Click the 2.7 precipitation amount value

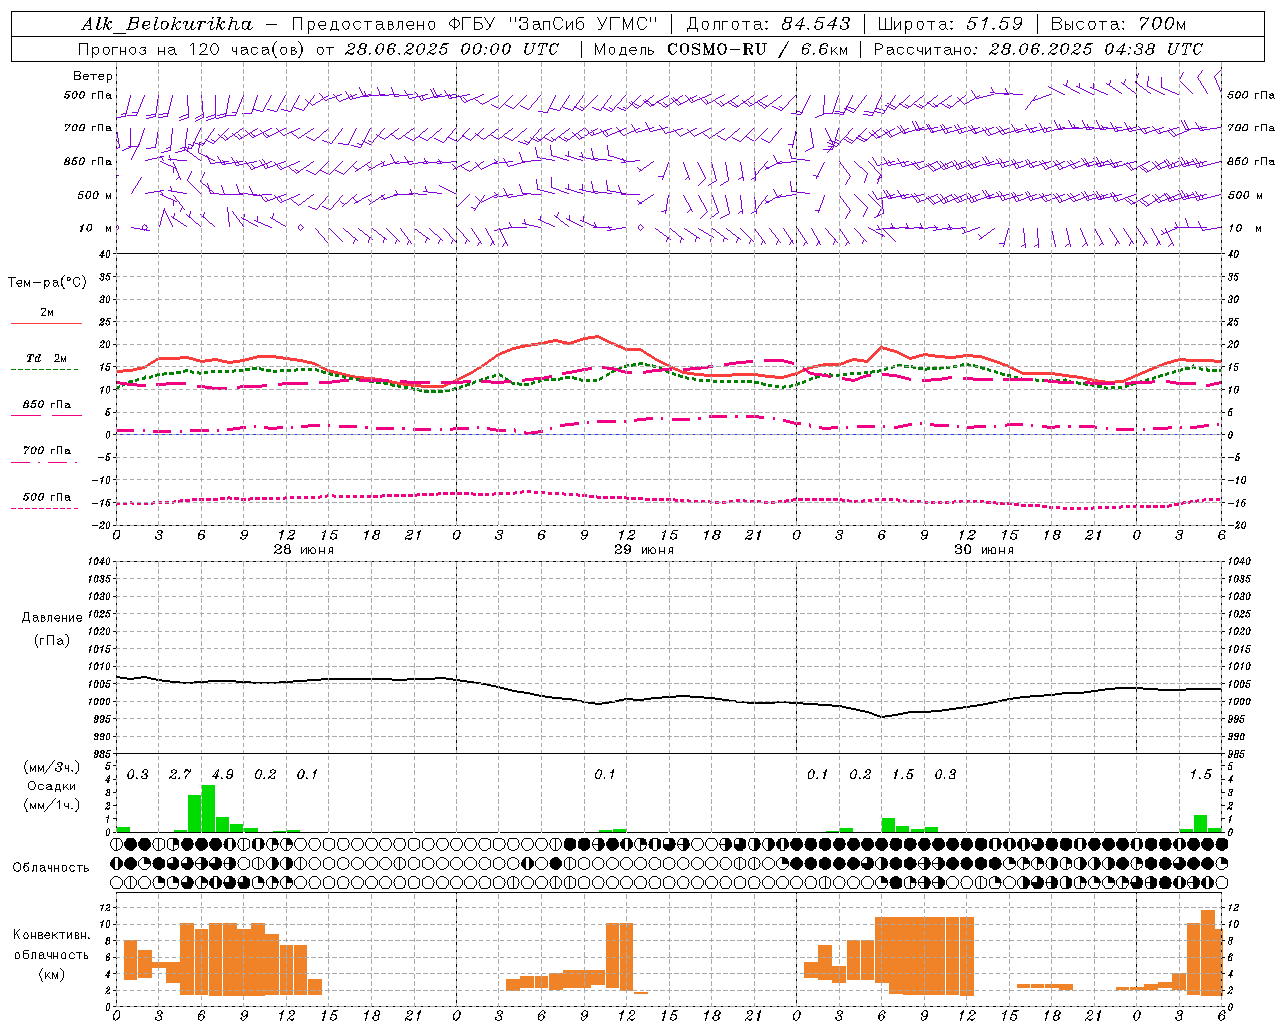point(180,775)
